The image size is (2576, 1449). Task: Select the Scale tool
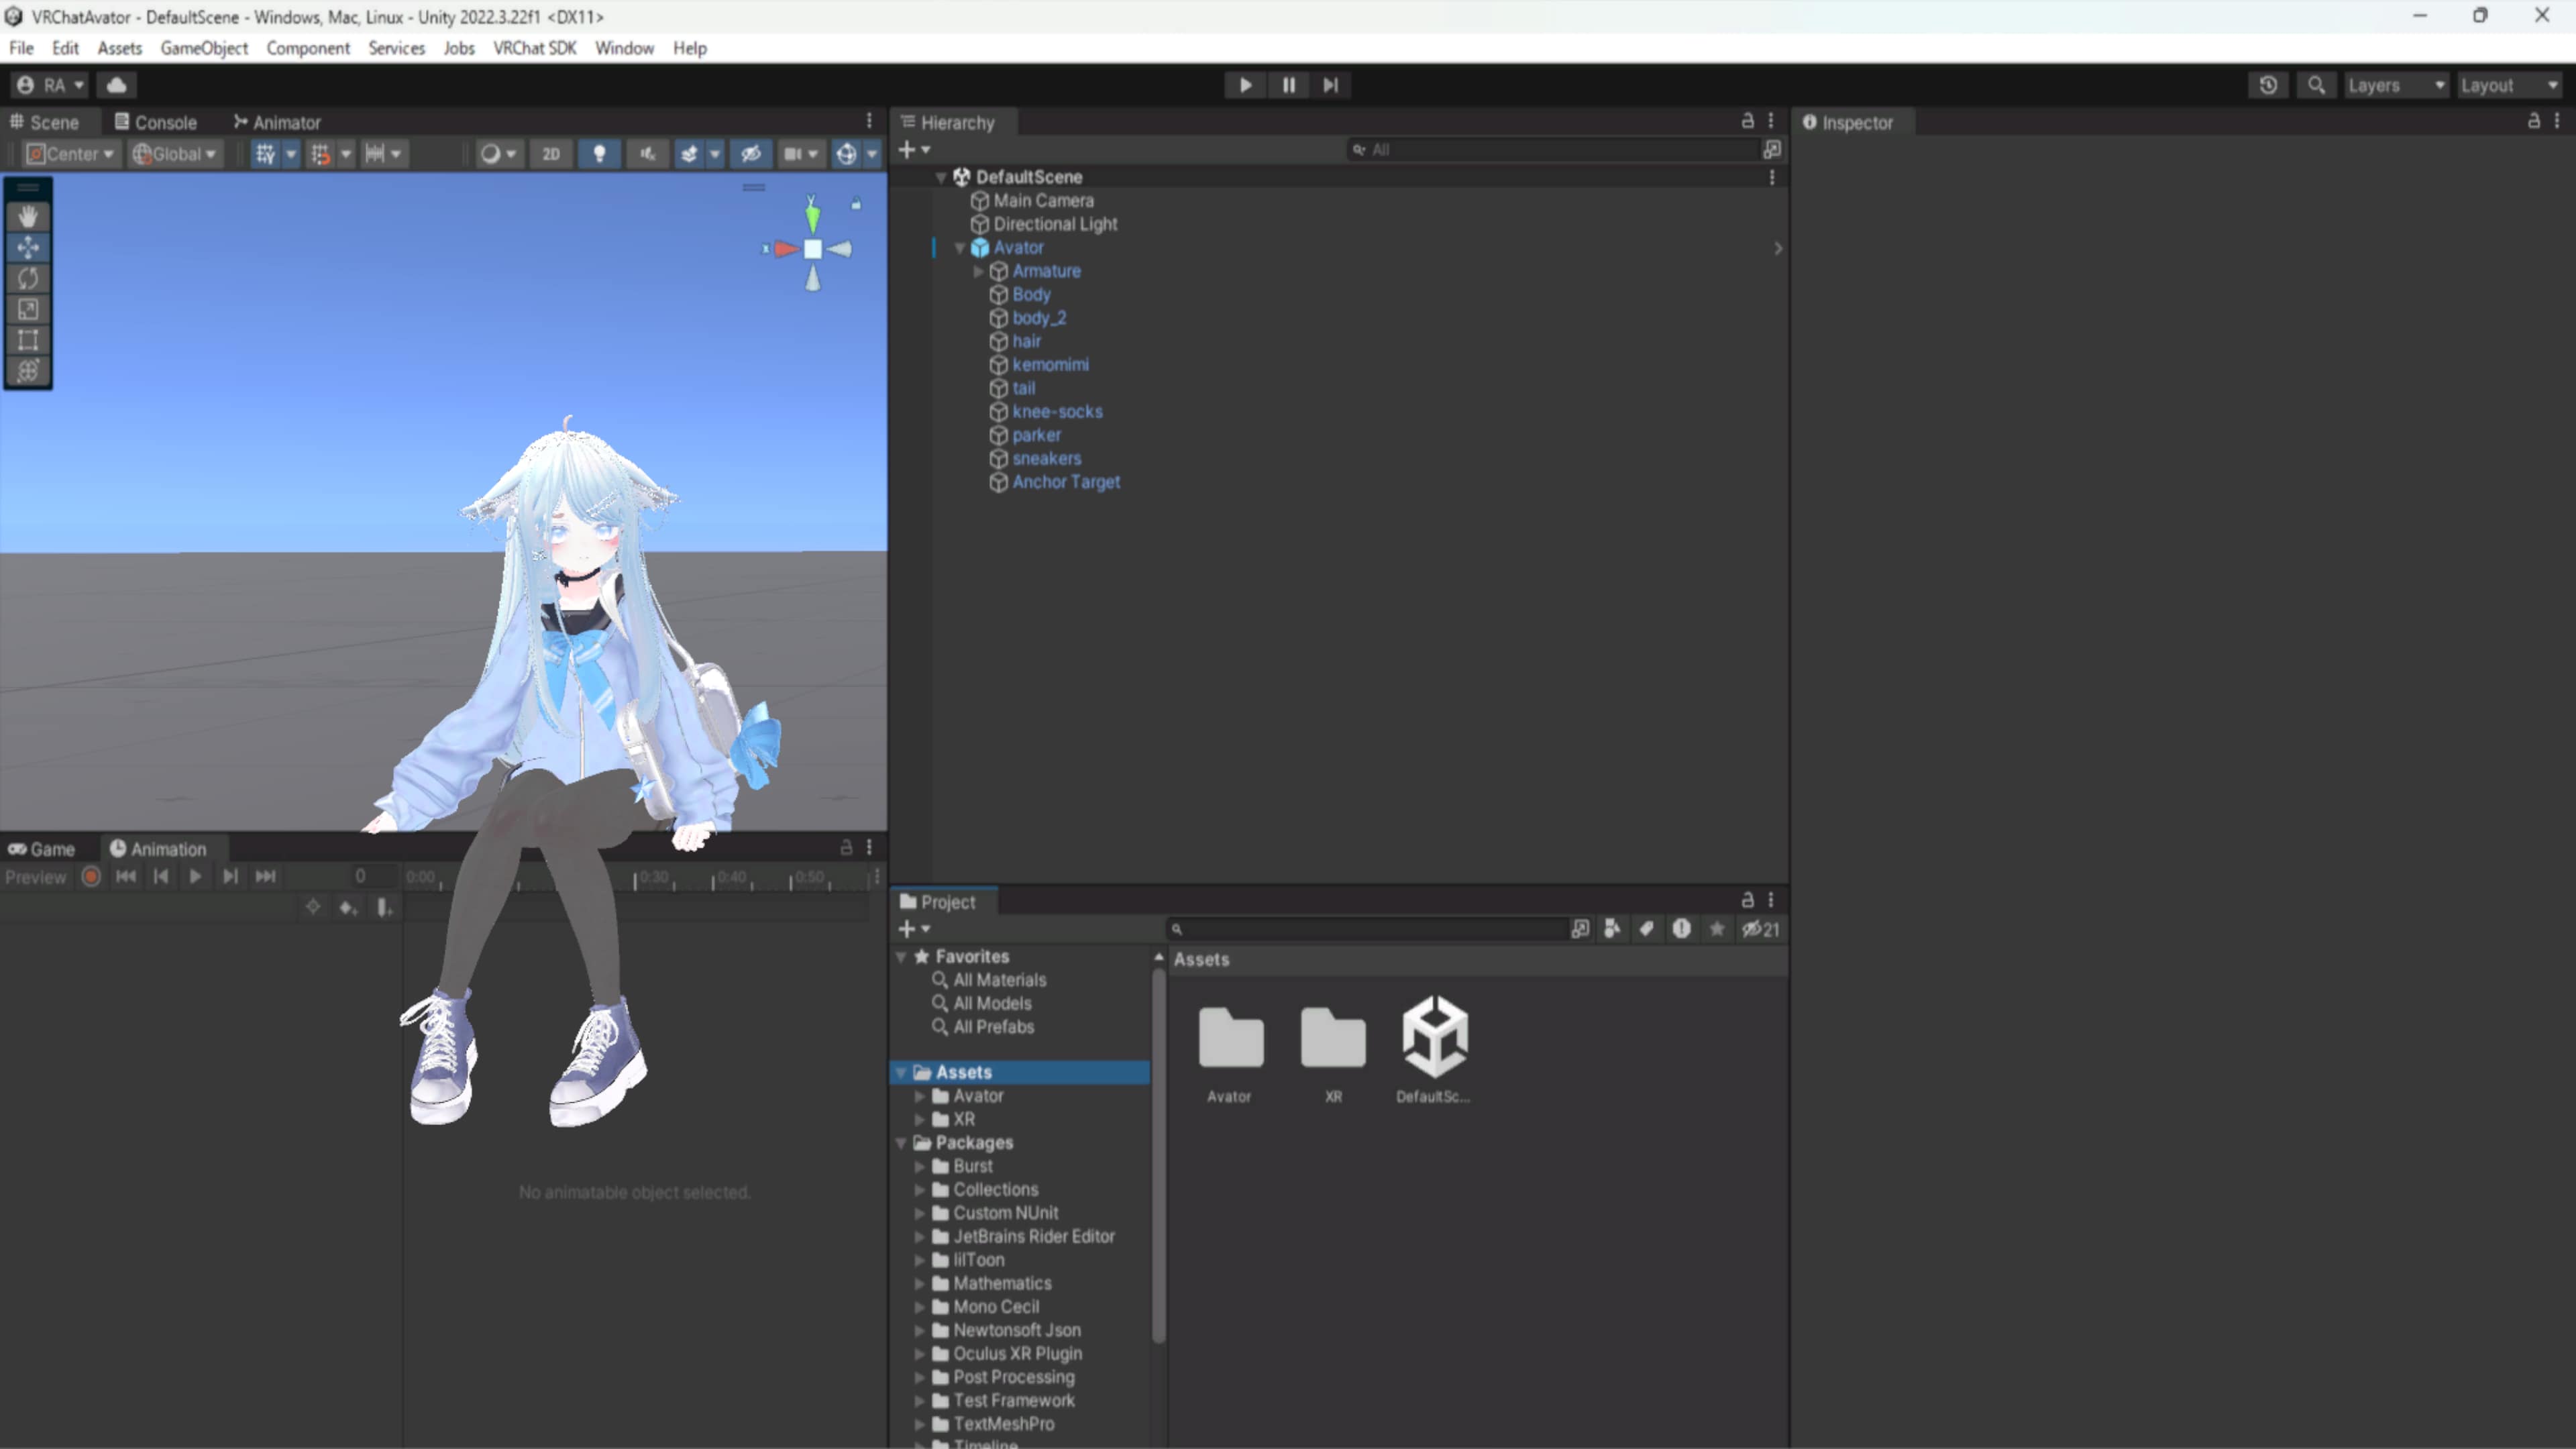pos(28,309)
